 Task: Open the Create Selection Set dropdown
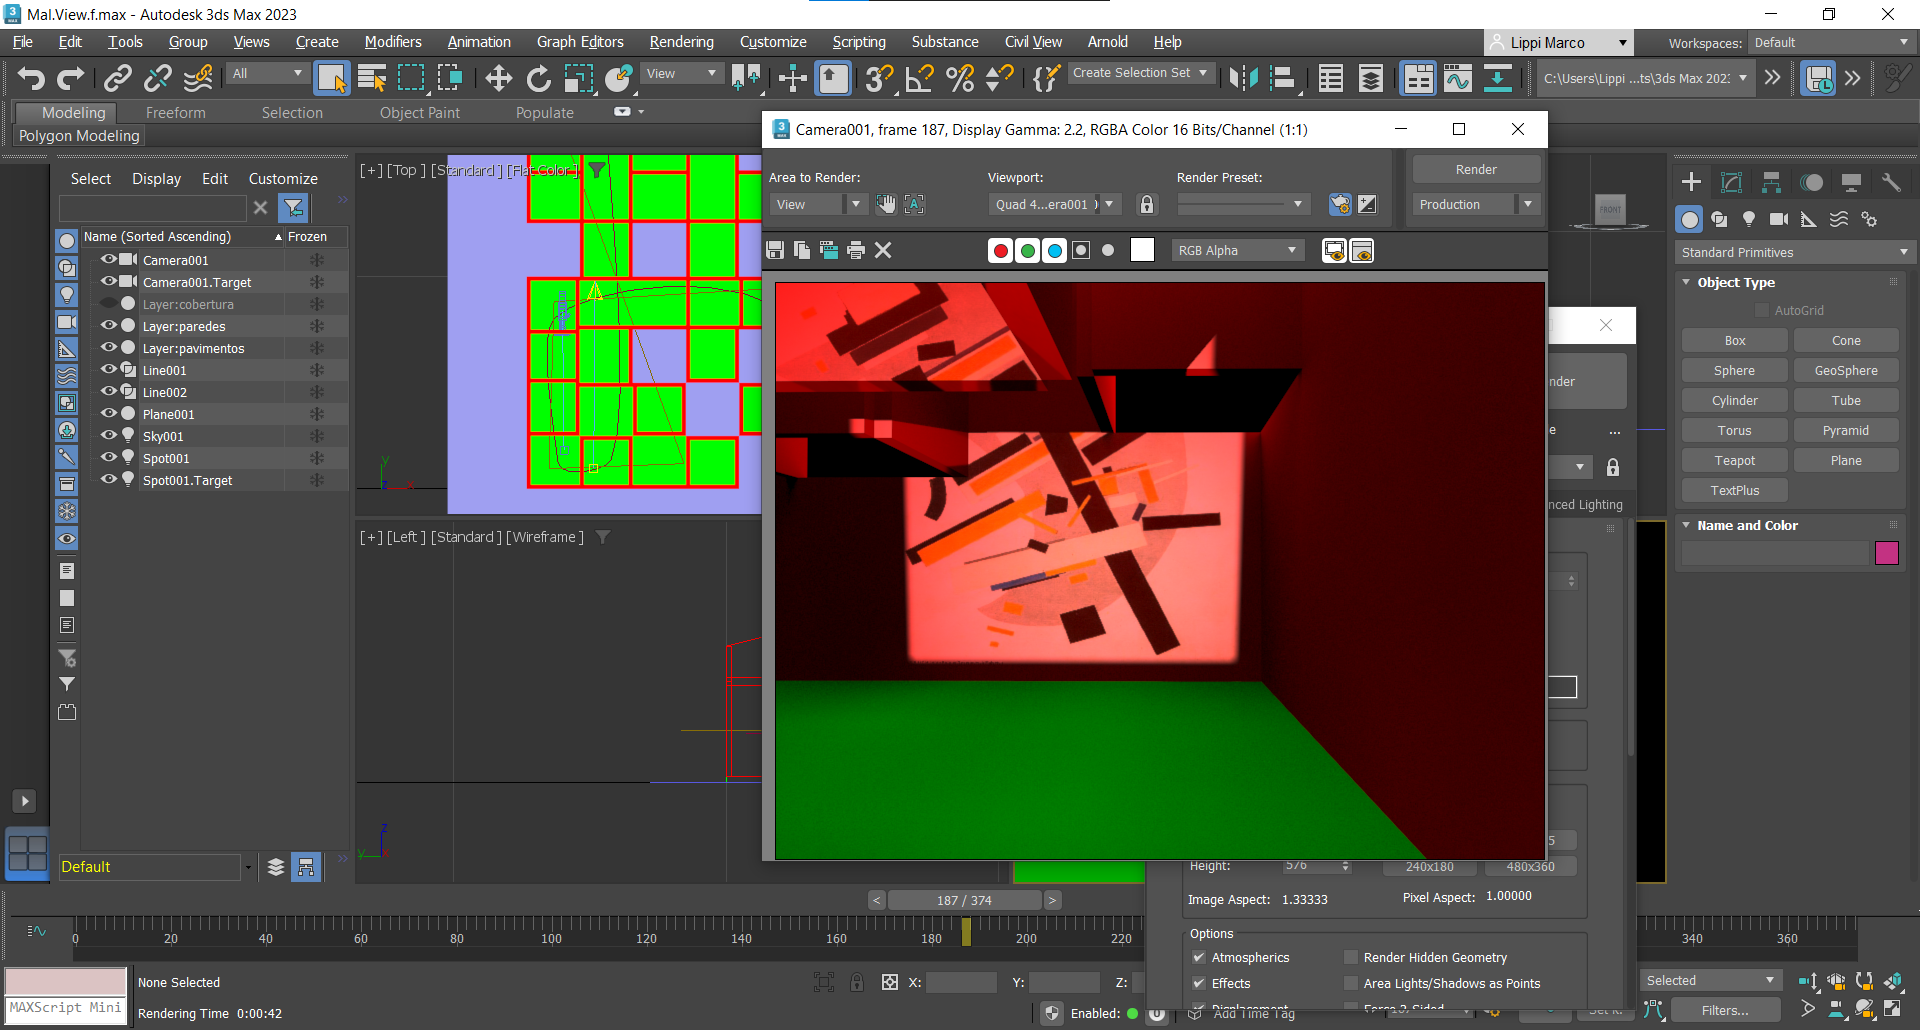click(x=1140, y=73)
